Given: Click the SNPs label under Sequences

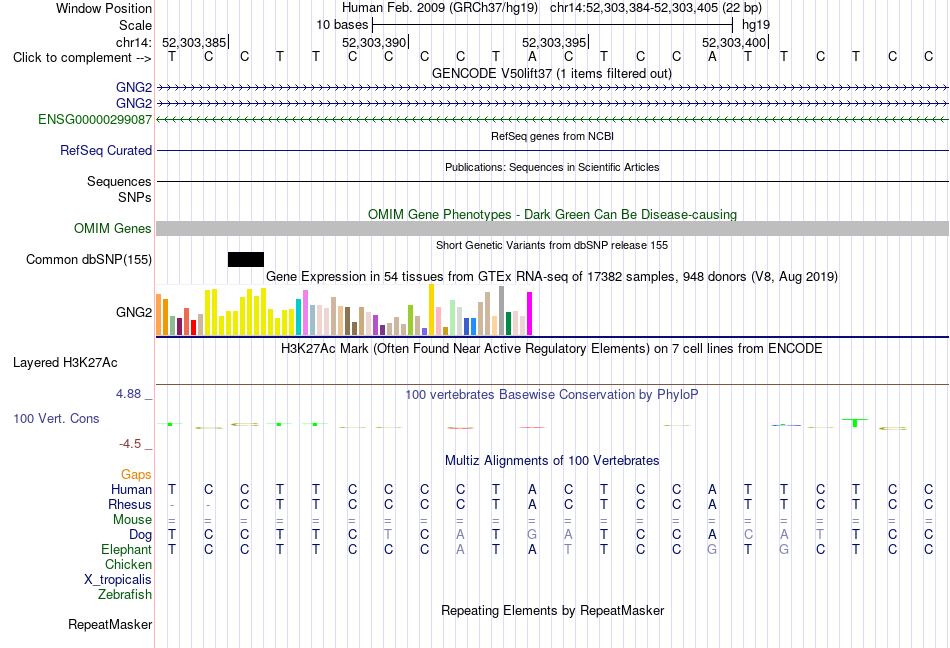Looking at the screenshot, I should [x=135, y=197].
